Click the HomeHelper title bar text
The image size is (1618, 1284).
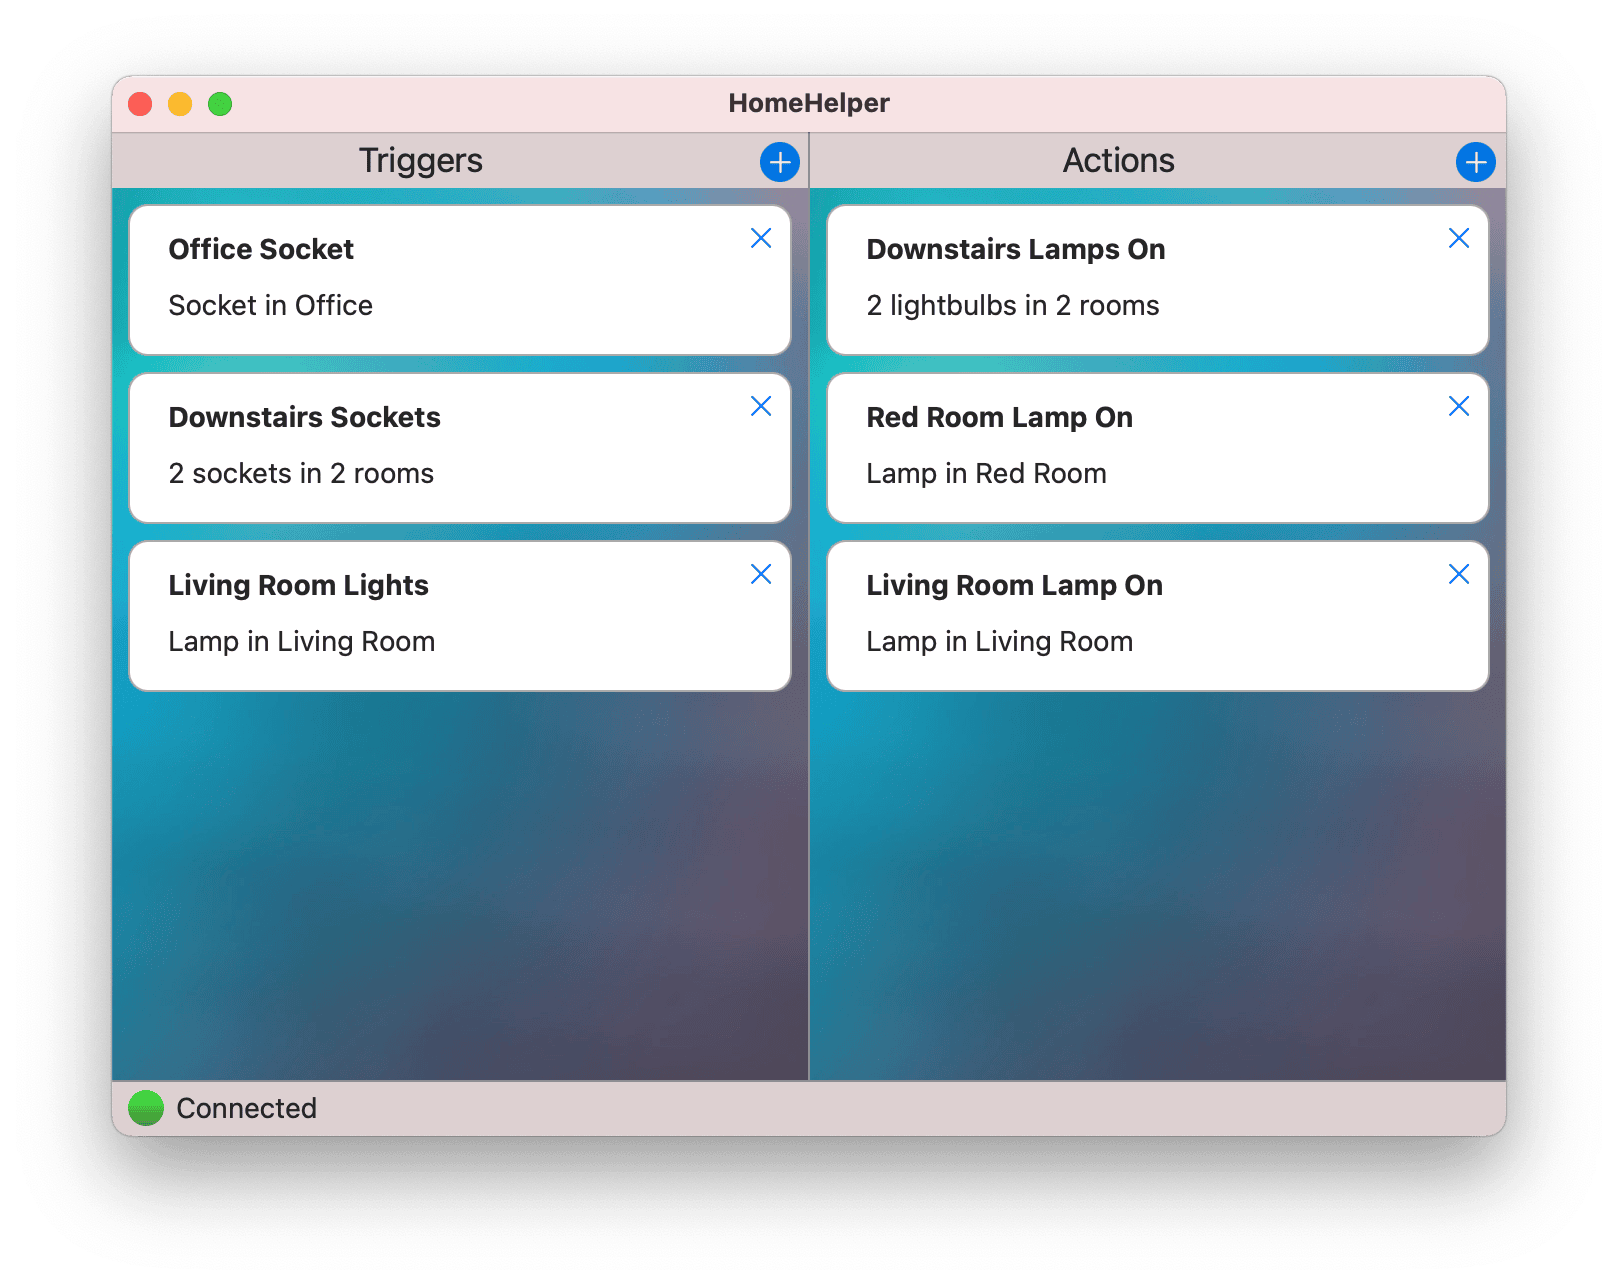[808, 102]
